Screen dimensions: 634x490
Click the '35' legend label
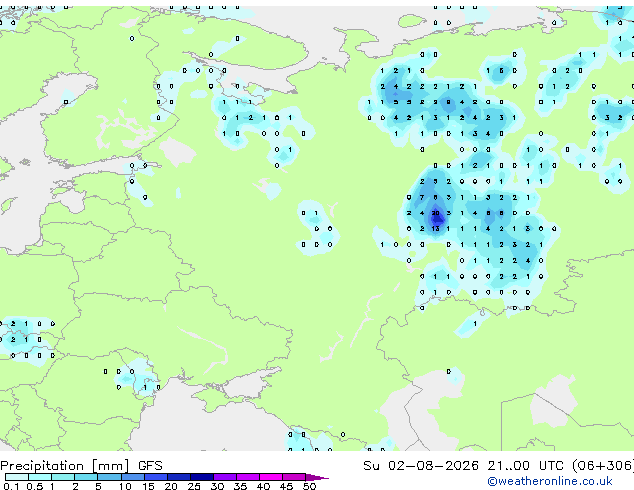240,486
